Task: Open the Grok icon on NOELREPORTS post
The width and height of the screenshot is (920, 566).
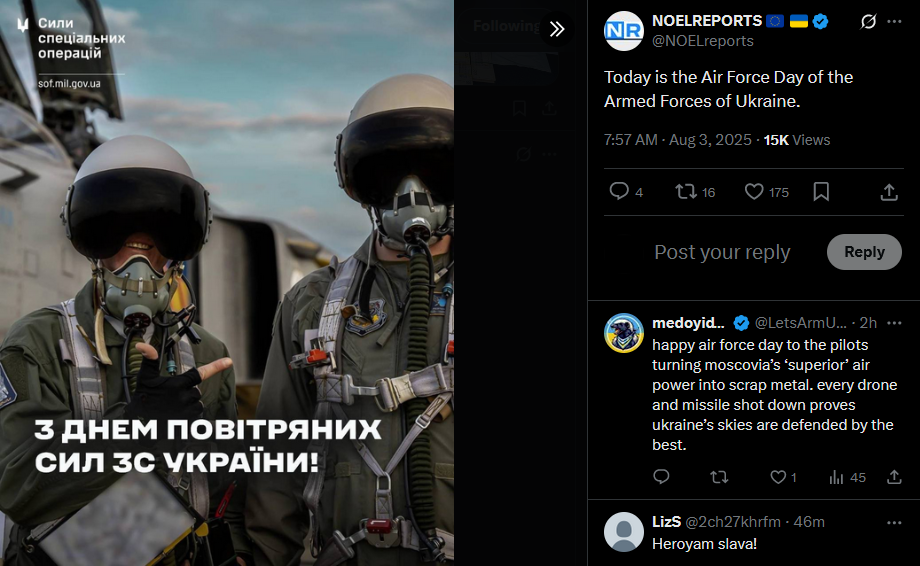Action: coord(868,22)
